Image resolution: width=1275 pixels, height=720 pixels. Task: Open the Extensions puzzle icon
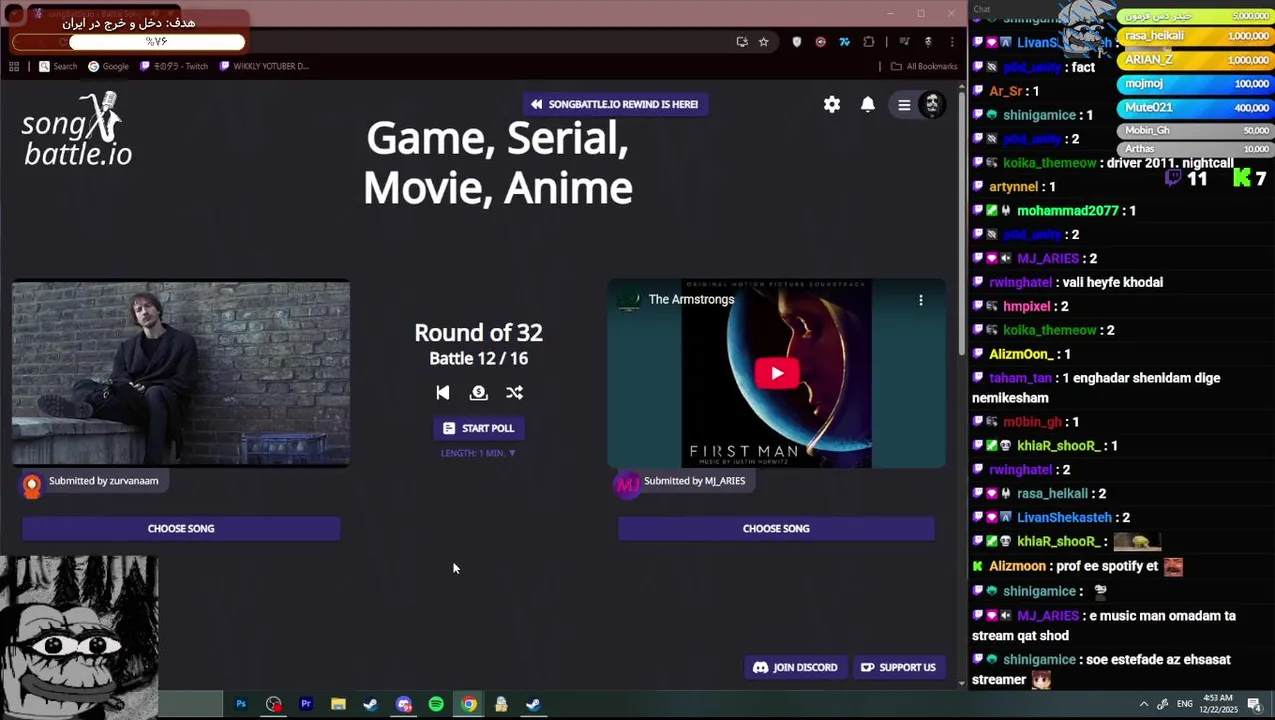point(869,42)
